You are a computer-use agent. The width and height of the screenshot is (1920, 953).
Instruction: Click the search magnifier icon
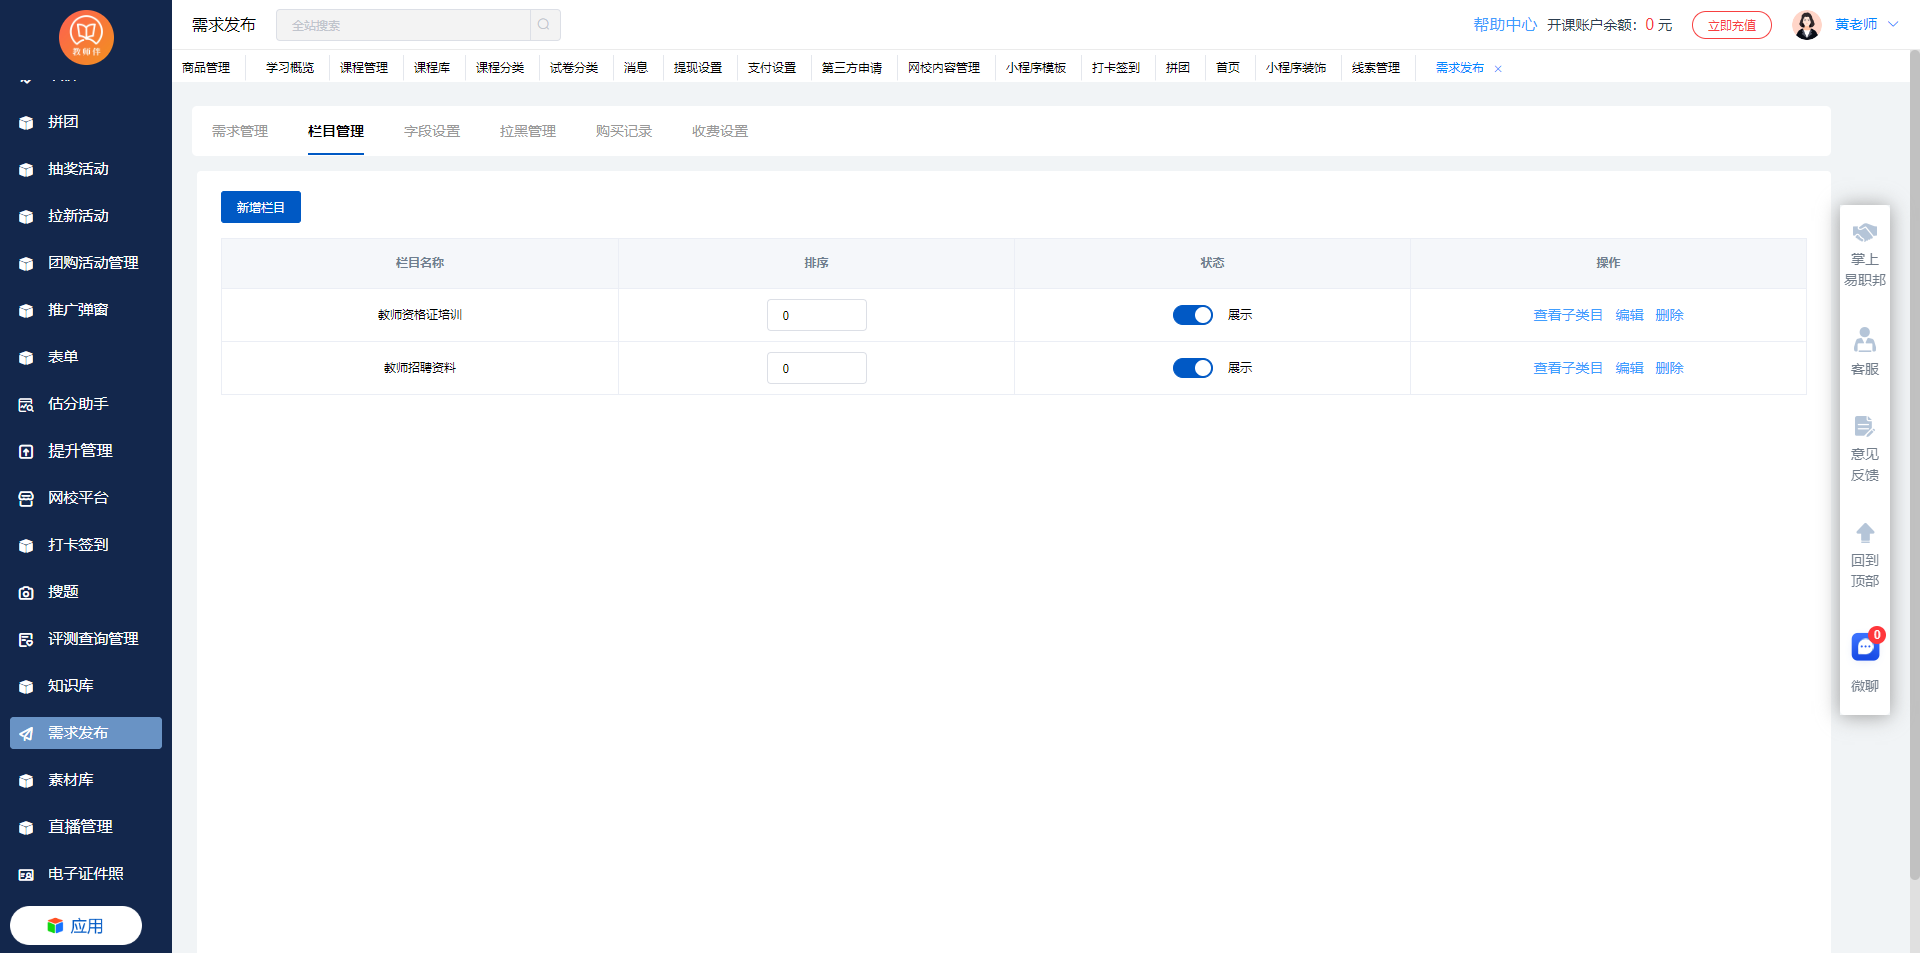click(x=544, y=25)
